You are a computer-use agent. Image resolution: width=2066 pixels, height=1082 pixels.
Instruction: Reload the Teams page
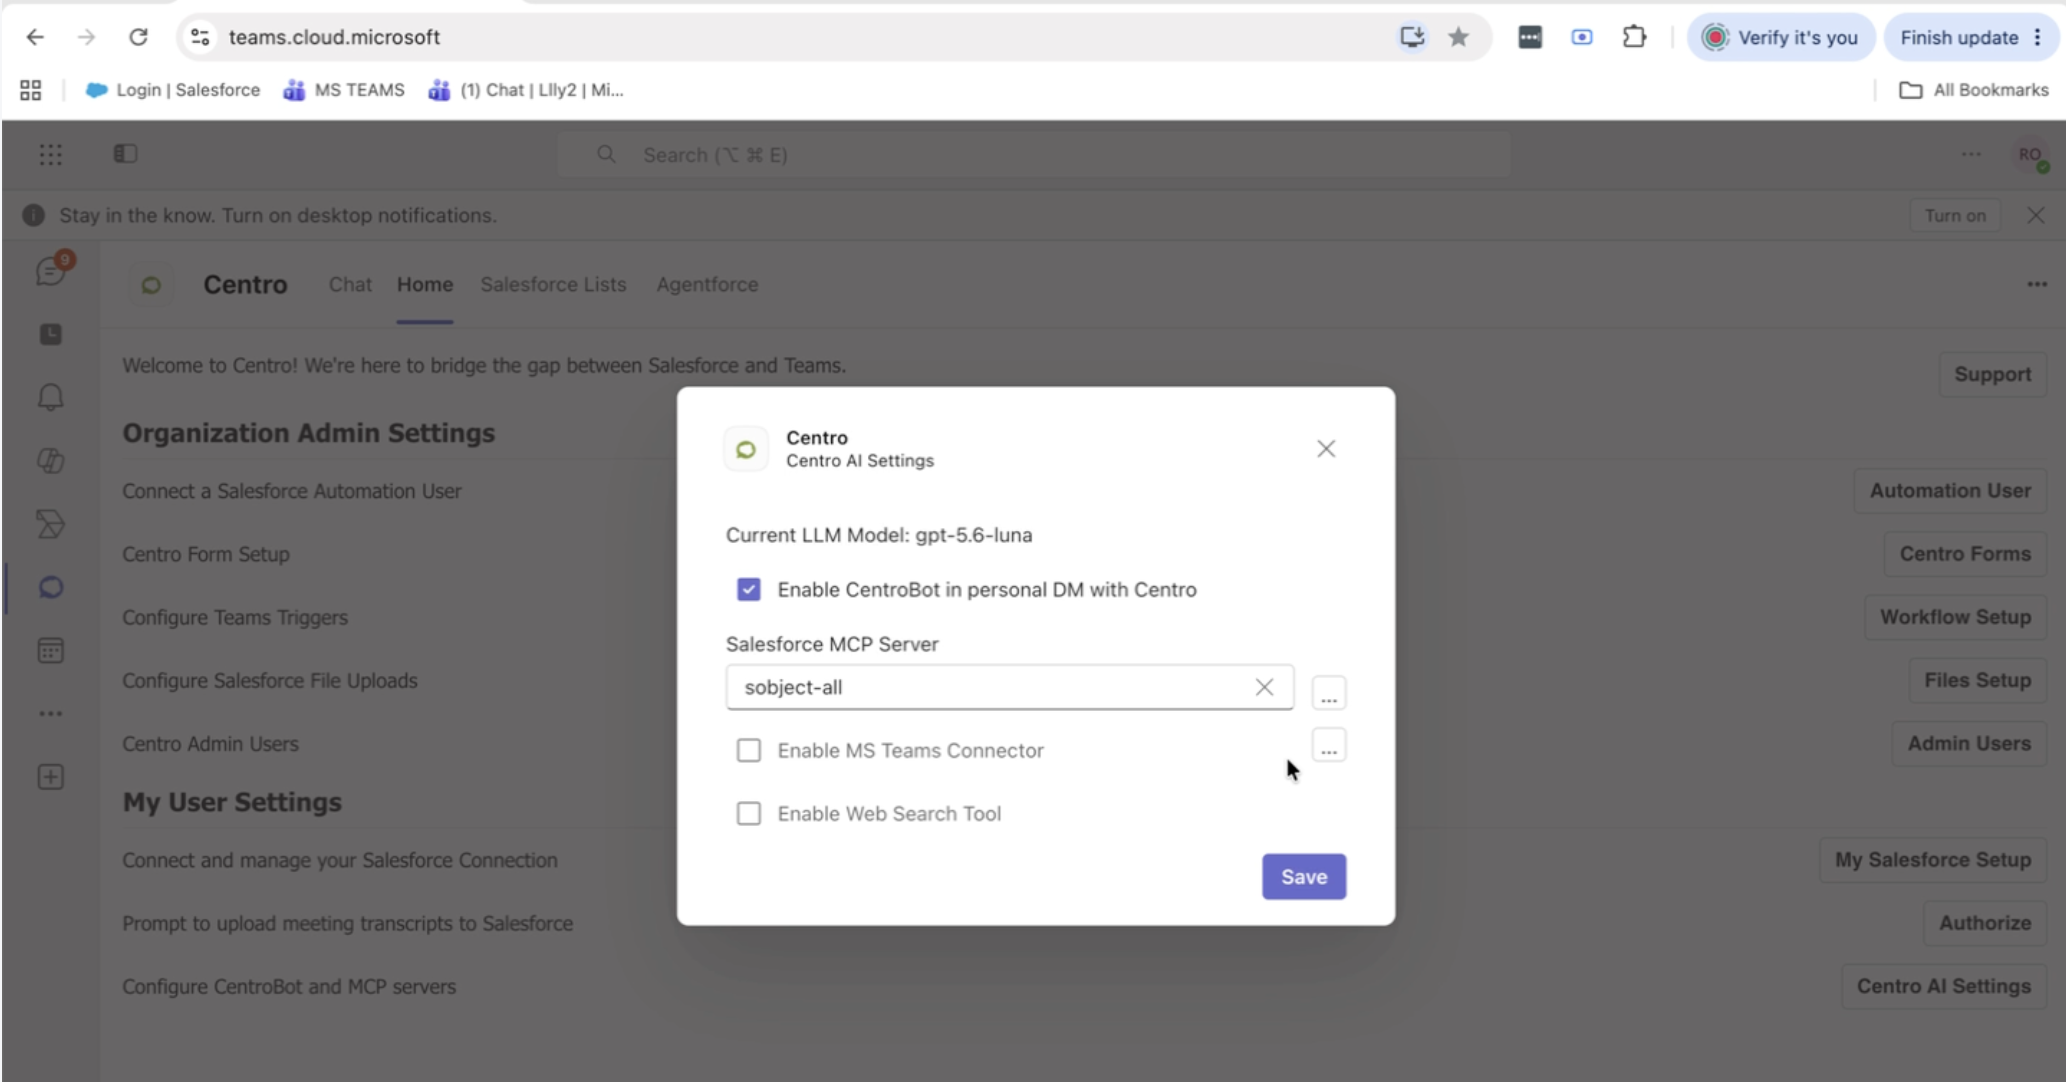coord(138,37)
